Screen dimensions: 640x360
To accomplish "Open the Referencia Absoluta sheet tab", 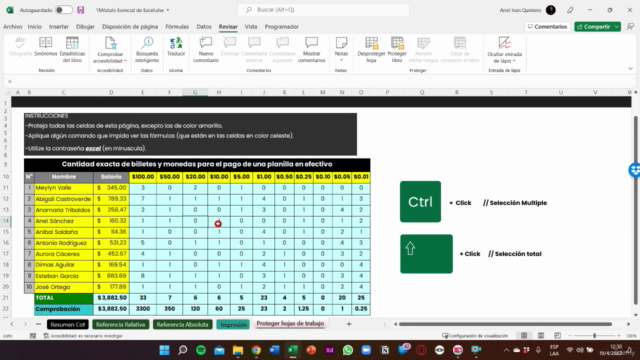I will point(182,324).
